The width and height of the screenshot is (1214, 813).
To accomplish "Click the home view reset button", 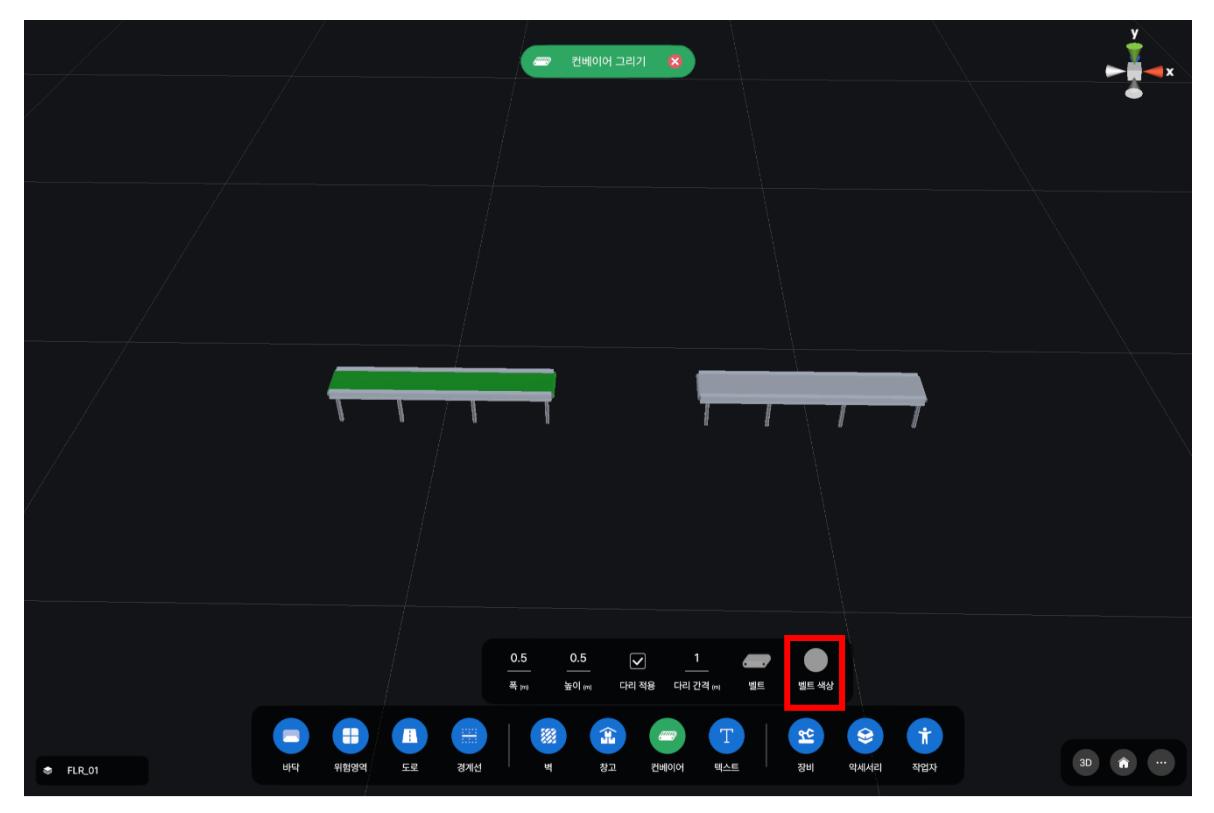I will [1124, 762].
